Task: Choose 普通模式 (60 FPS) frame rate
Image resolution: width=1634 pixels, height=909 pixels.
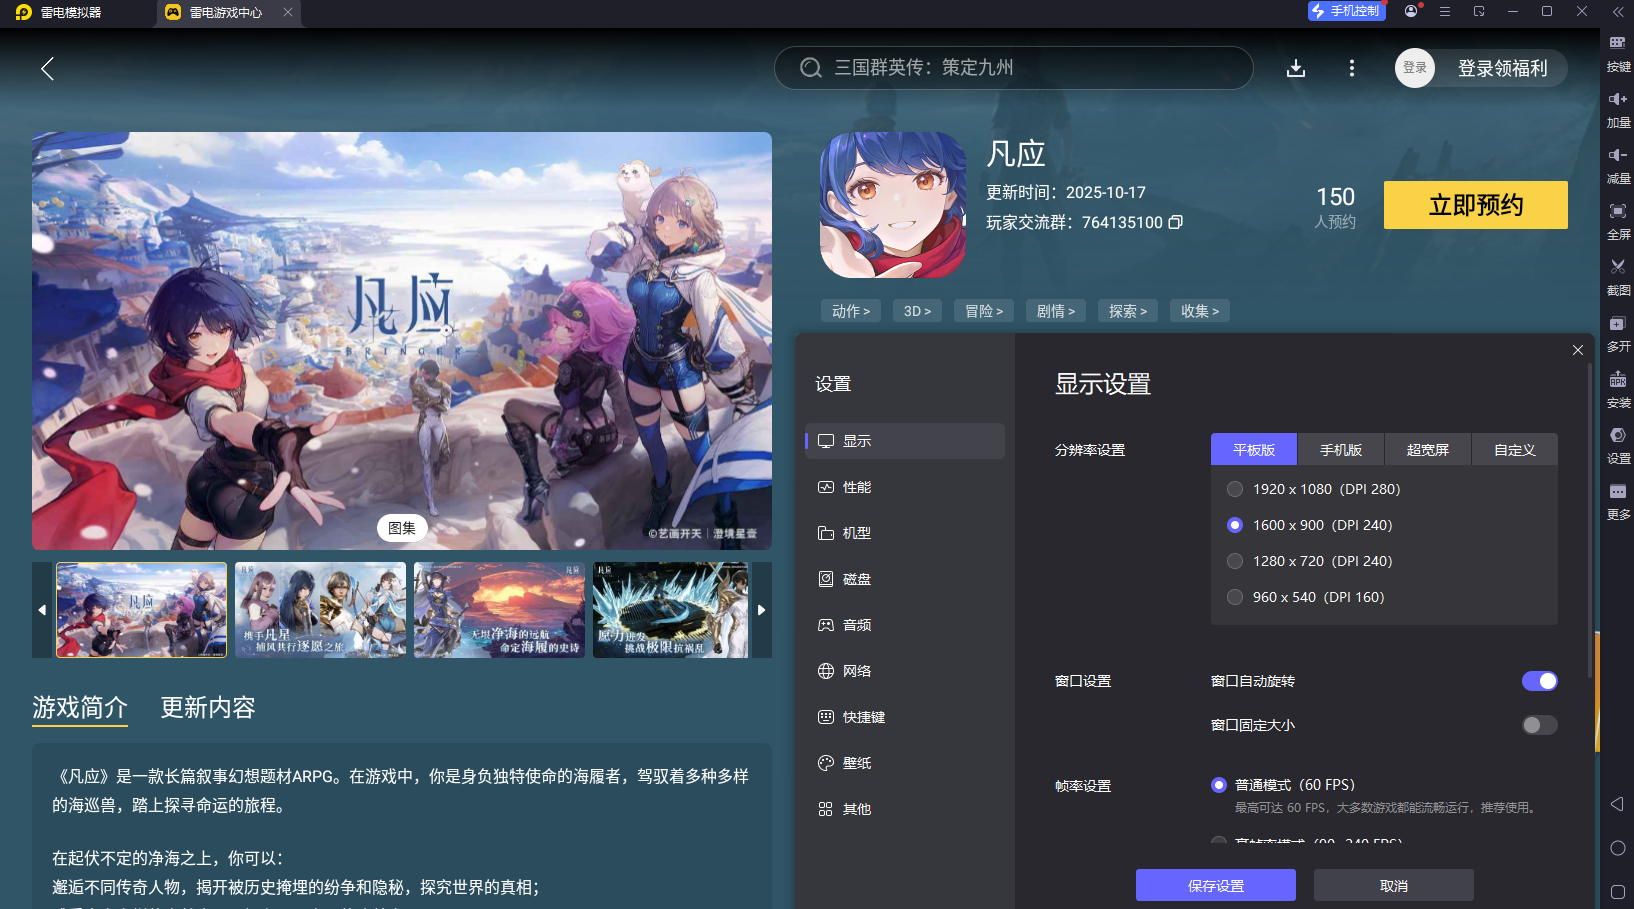Action: tap(1219, 785)
